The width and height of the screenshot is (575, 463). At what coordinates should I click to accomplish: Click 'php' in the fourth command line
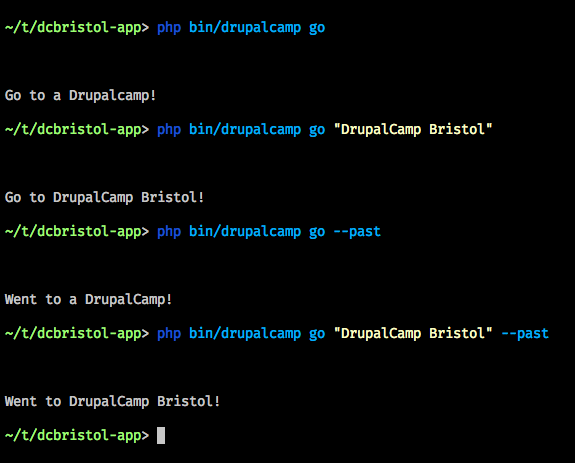[169, 334]
